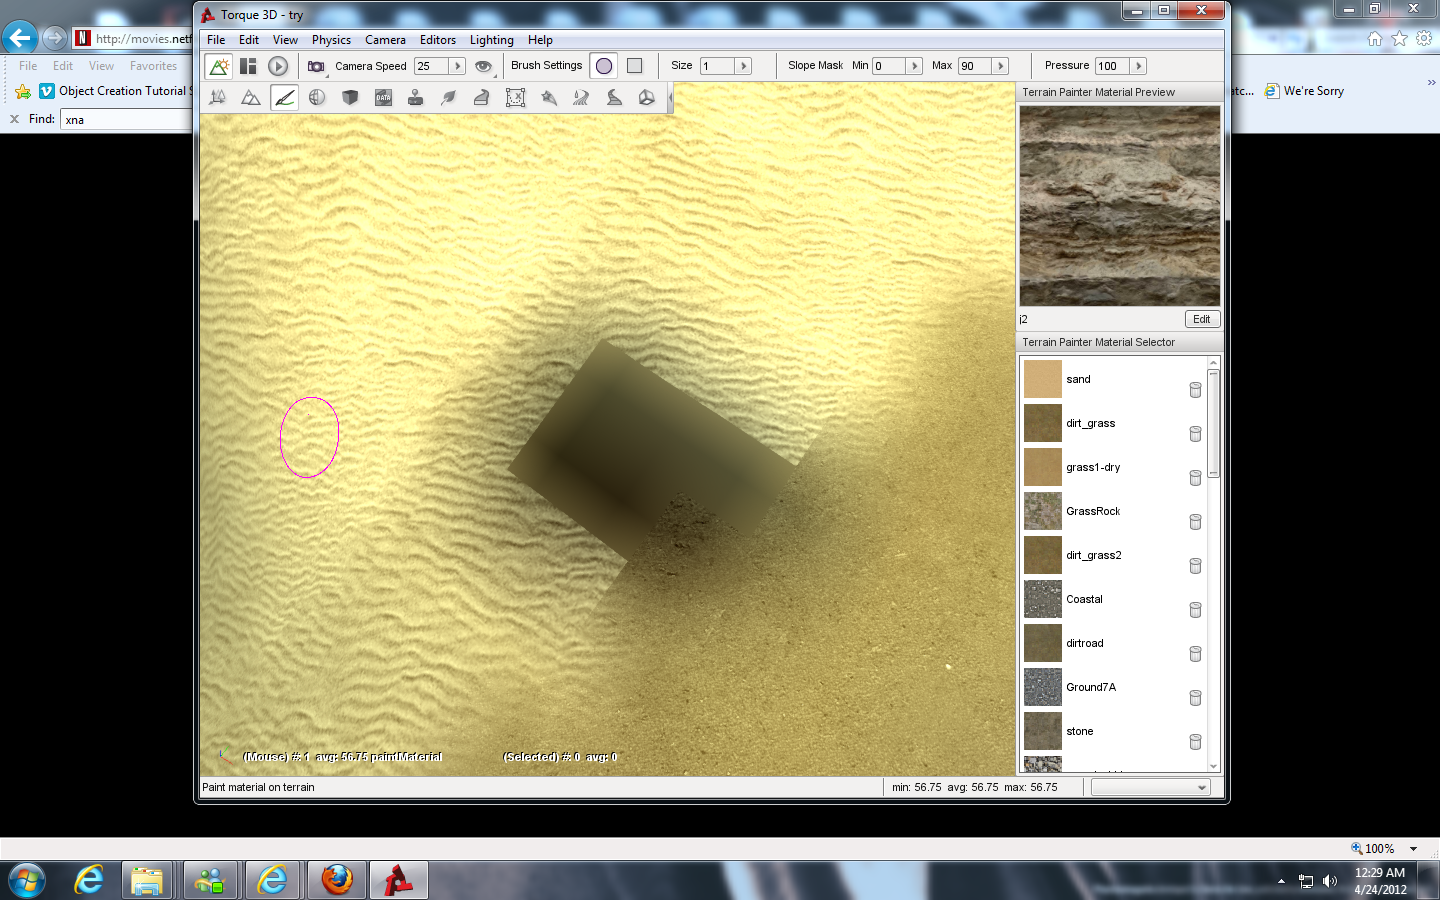
Task: Choose the sand material swatch
Action: [x=1042, y=379]
